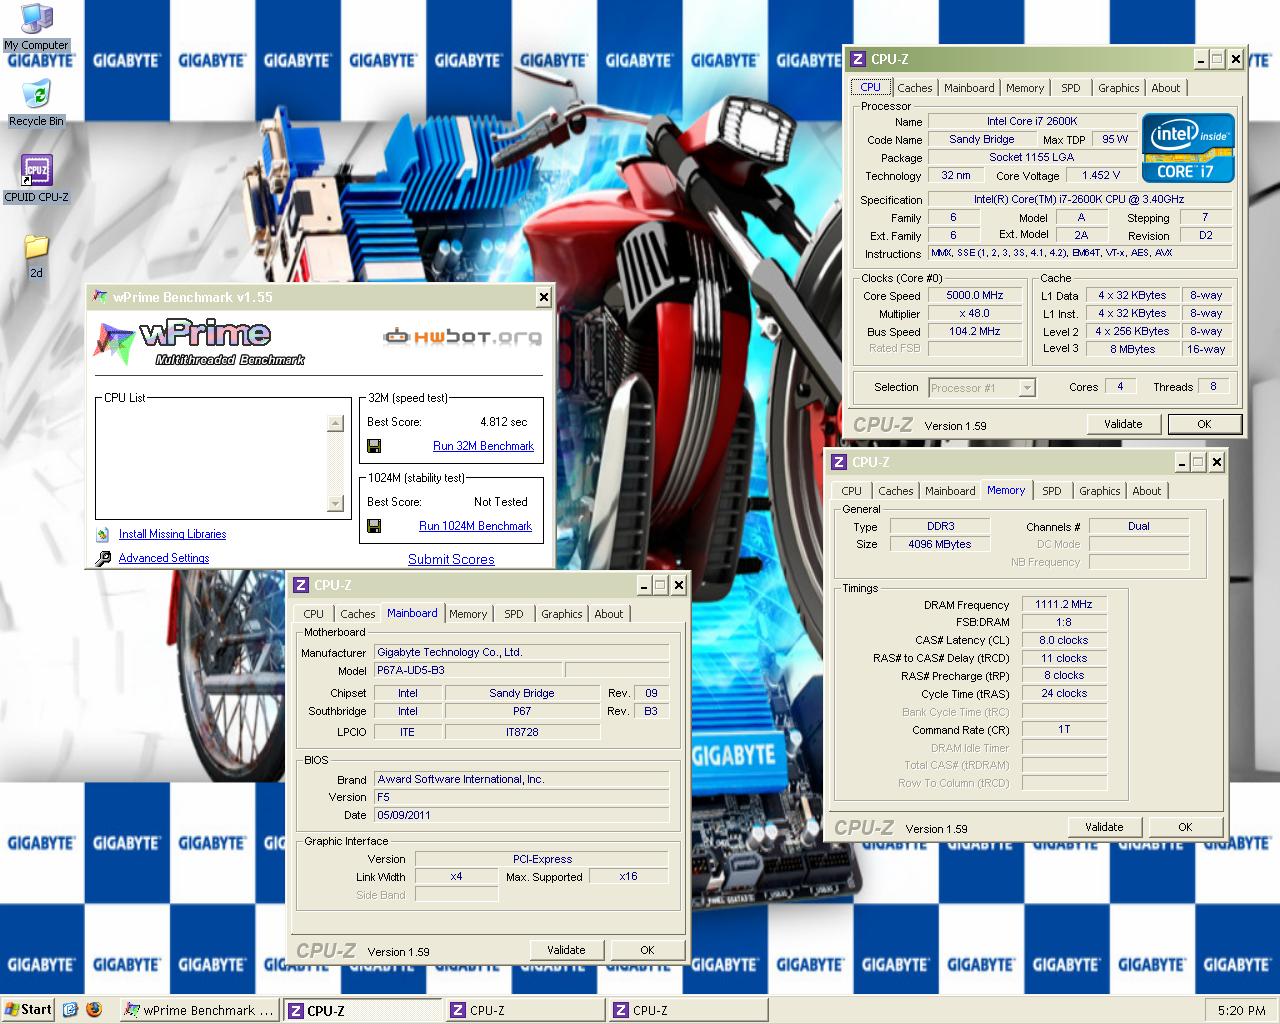Switch to Memory tab in CPU window
This screenshot has height=1024, width=1280.
(1025, 88)
